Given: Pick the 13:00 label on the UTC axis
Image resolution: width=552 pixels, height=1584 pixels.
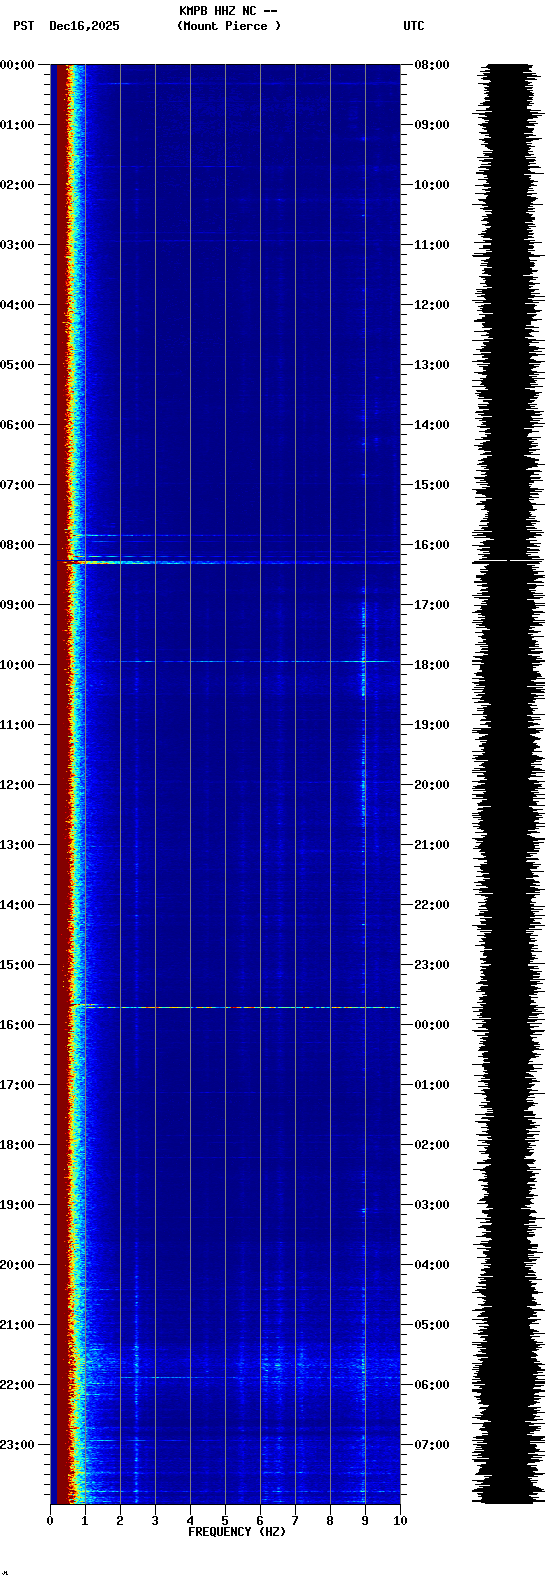Looking at the screenshot, I should coord(431,365).
